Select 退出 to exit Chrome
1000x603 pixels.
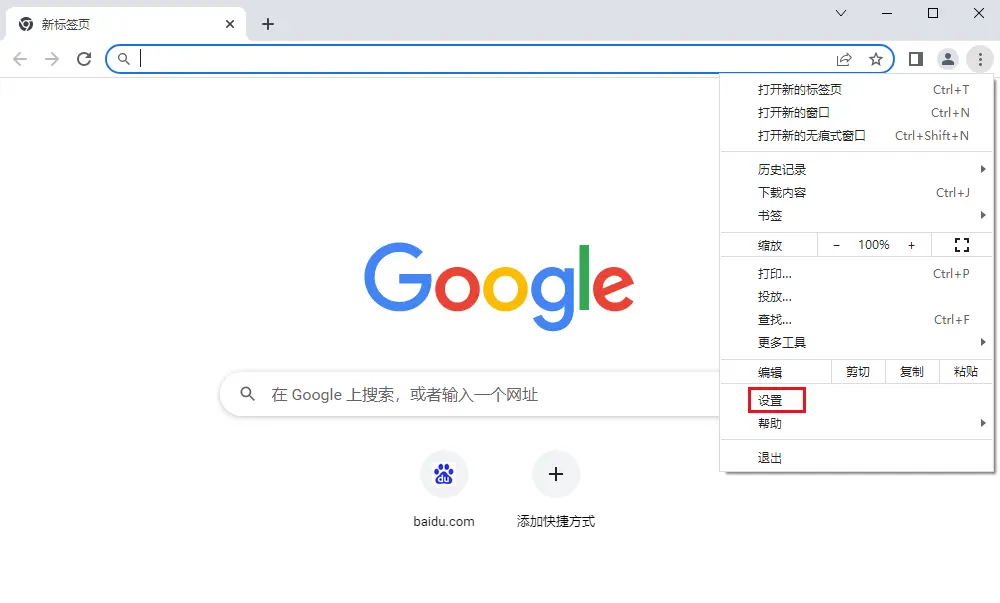click(857, 458)
